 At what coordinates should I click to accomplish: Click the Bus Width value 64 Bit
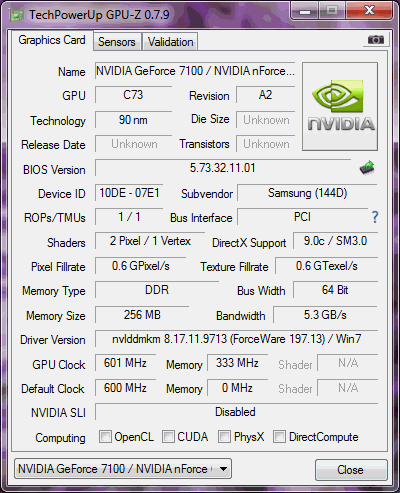coord(335,290)
